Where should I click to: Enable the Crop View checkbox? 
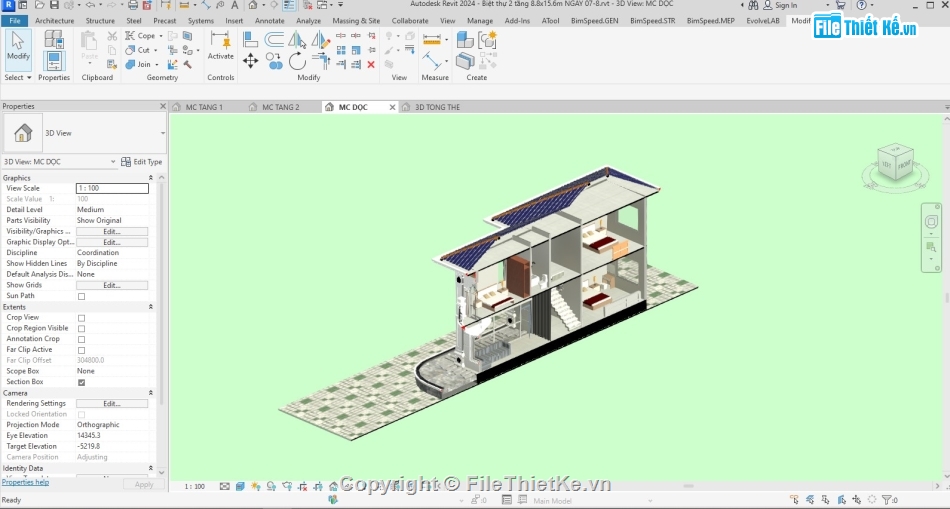tap(81, 318)
